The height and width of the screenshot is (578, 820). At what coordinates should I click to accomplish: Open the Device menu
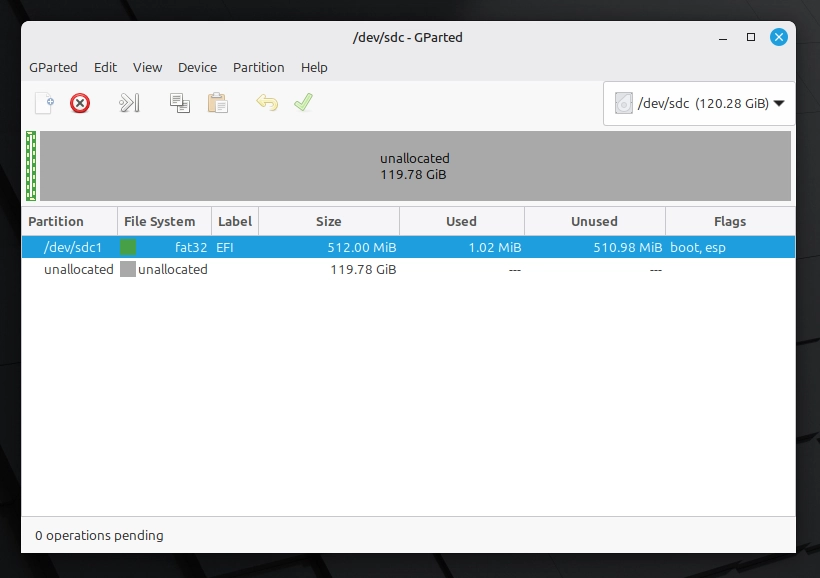tap(197, 67)
